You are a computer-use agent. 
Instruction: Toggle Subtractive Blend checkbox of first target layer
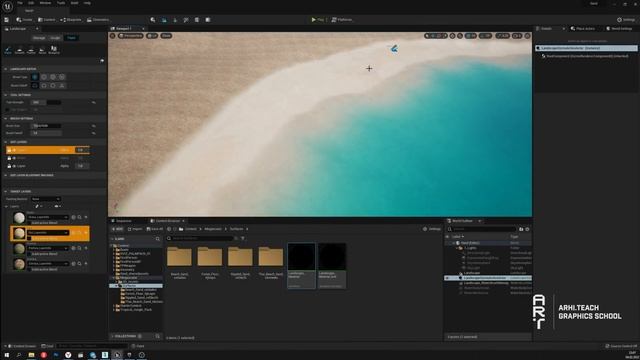pos(29,223)
